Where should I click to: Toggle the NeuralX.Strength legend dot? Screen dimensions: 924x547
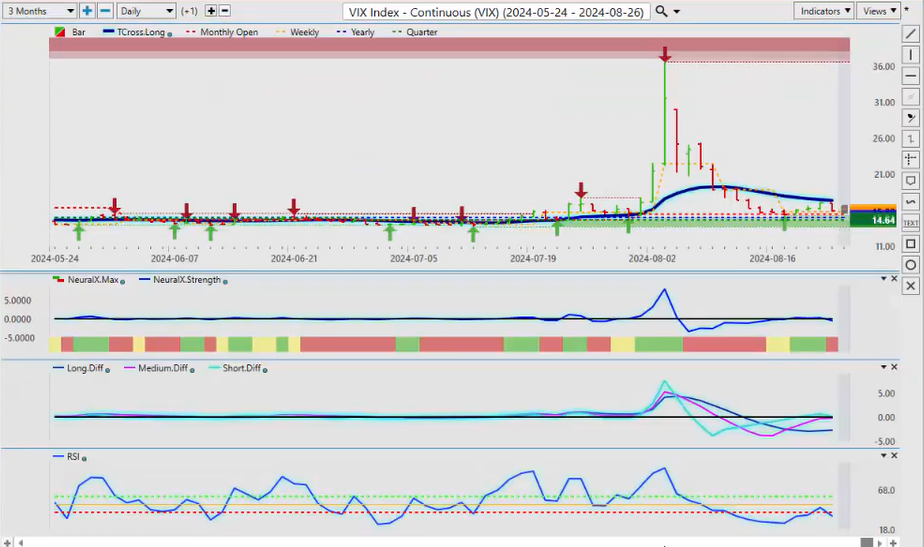coord(224,281)
